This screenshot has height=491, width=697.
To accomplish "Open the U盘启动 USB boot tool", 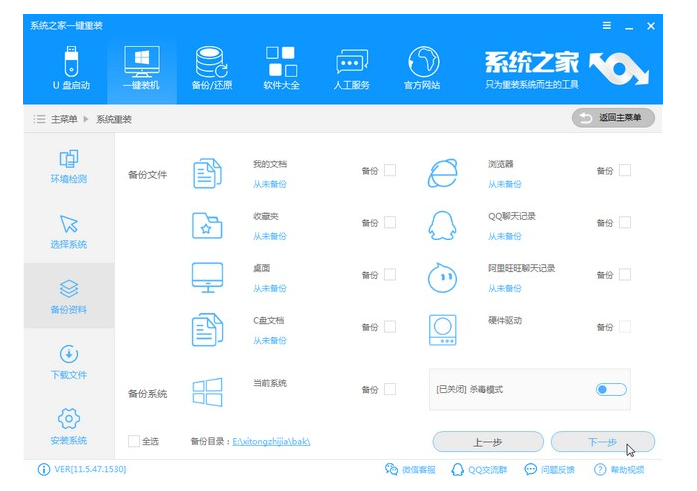I will (71, 68).
